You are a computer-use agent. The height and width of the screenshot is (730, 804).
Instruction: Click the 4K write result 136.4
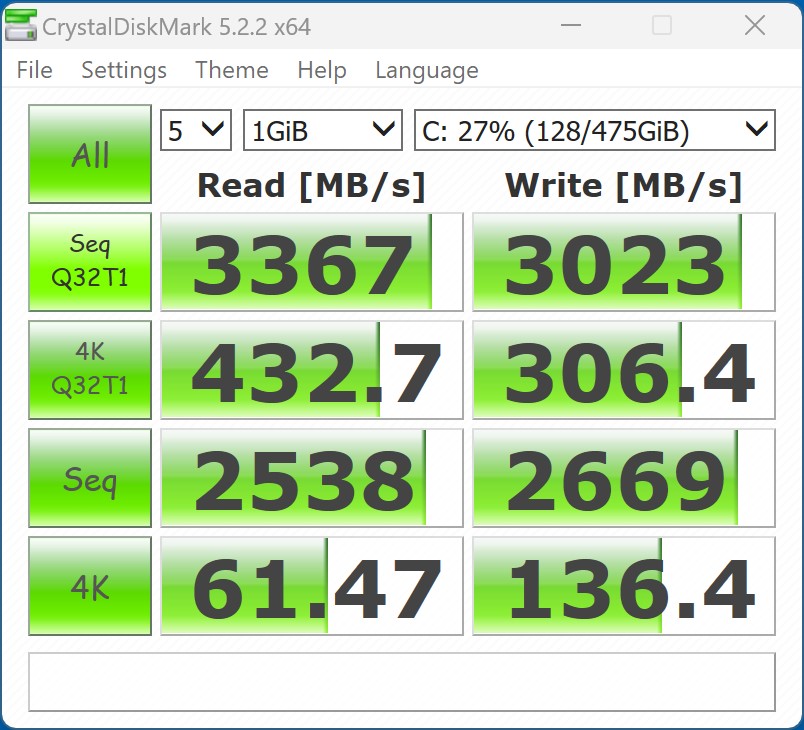point(624,586)
